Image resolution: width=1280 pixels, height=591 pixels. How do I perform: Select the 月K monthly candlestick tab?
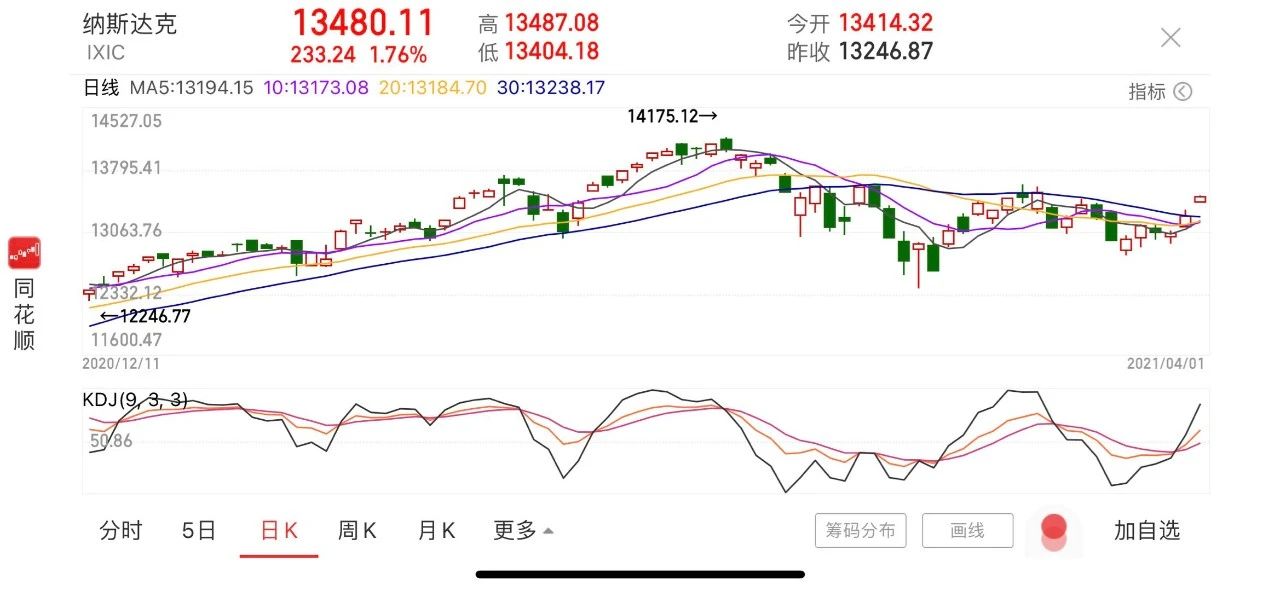pos(436,531)
